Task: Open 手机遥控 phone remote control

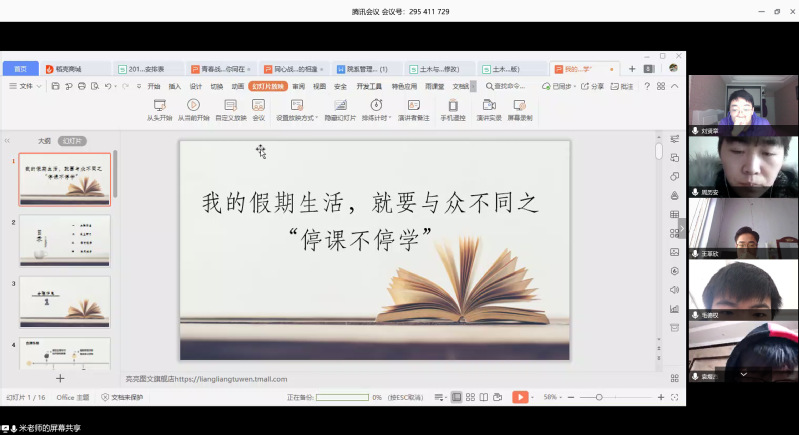Action: pos(452,106)
